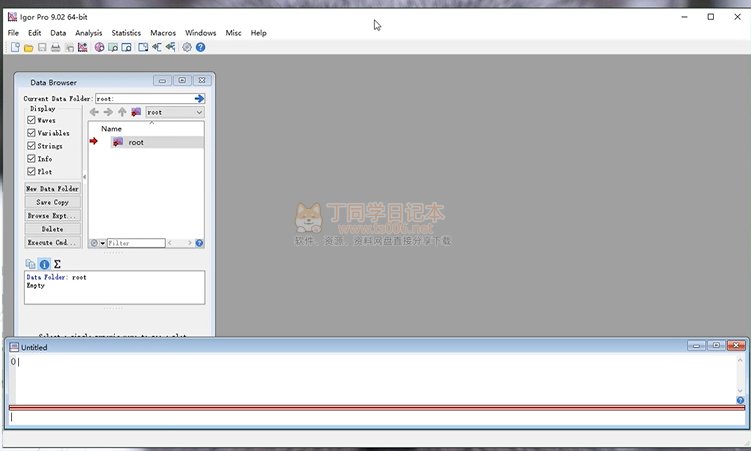751x451 pixels.
Task: Disable the Plot display checkbox
Action: click(x=31, y=172)
